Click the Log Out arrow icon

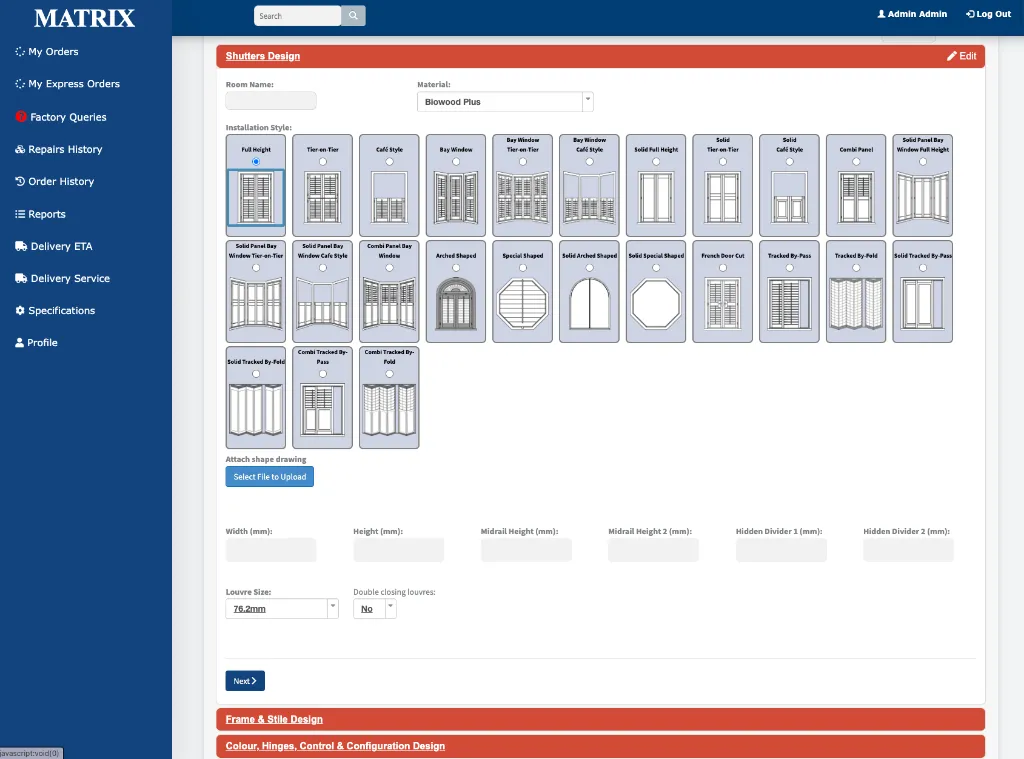click(x=970, y=14)
